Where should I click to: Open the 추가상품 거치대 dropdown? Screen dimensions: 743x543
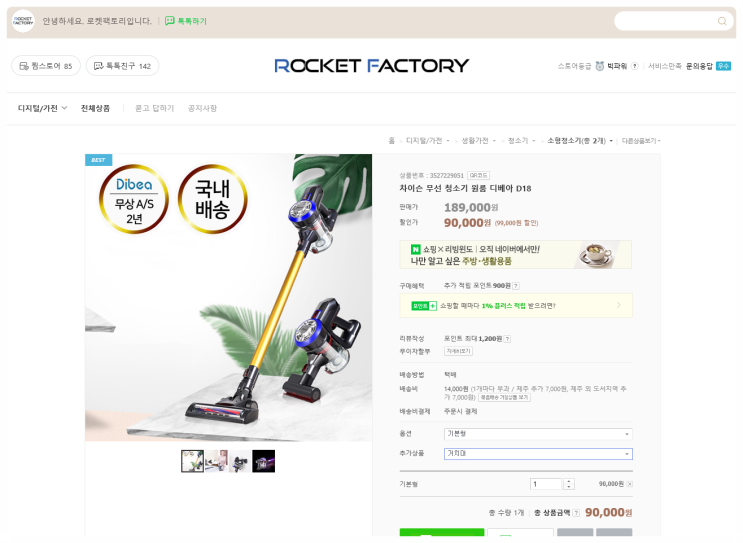click(538, 454)
